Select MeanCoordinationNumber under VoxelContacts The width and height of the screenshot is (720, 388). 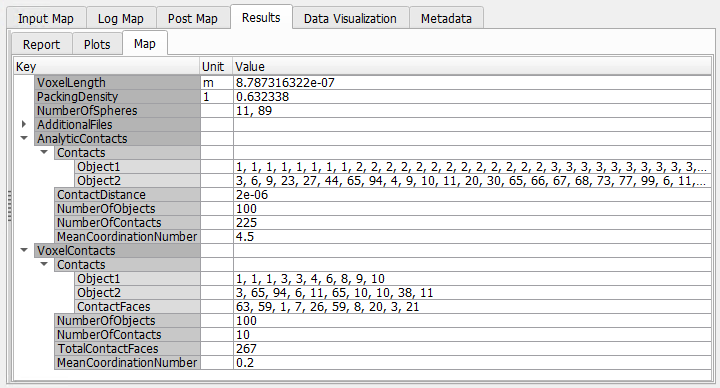127,363
